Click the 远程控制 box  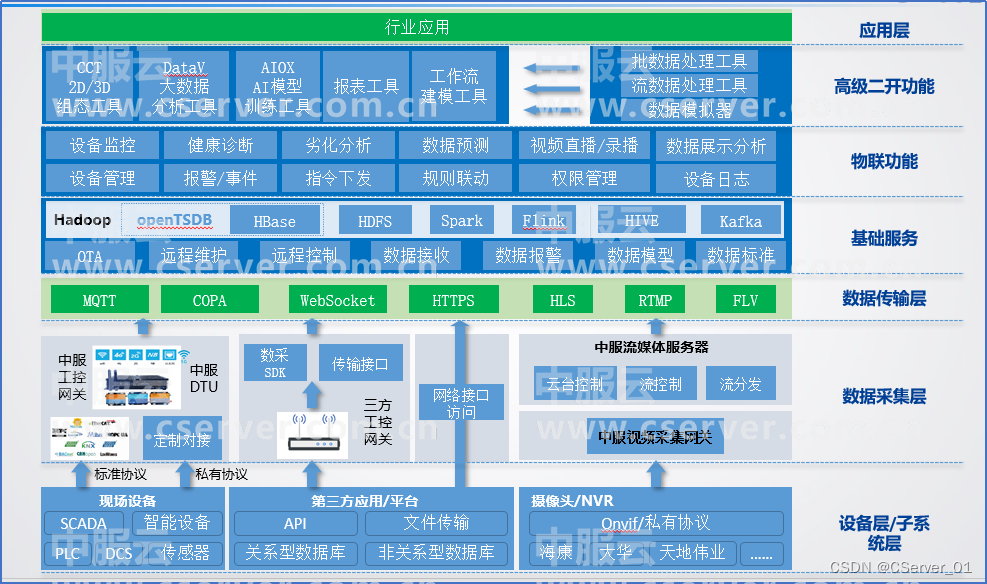click(305, 255)
